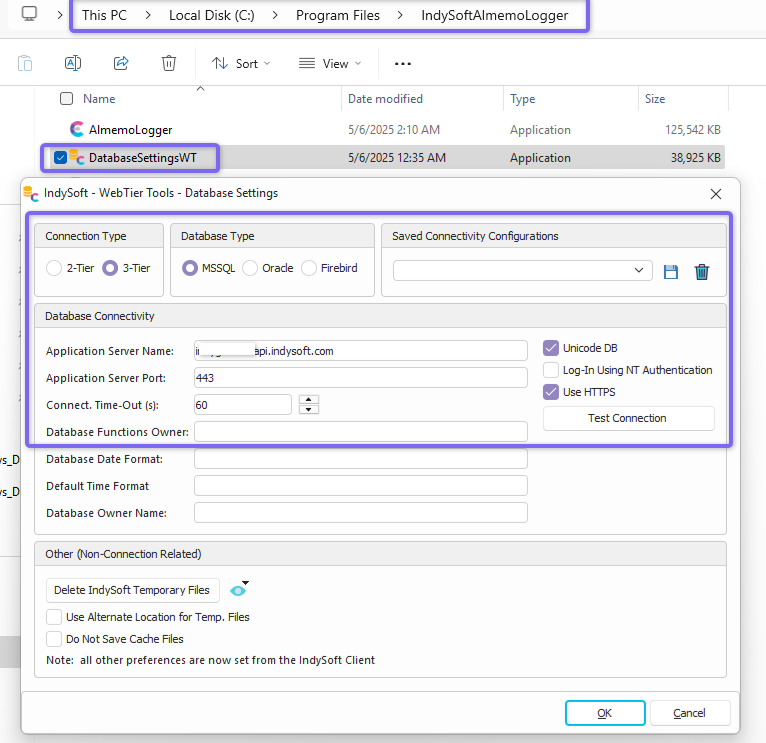Screen dimensions: 766x743
Task: Save the current connectivity configuration
Action: [x=671, y=271]
